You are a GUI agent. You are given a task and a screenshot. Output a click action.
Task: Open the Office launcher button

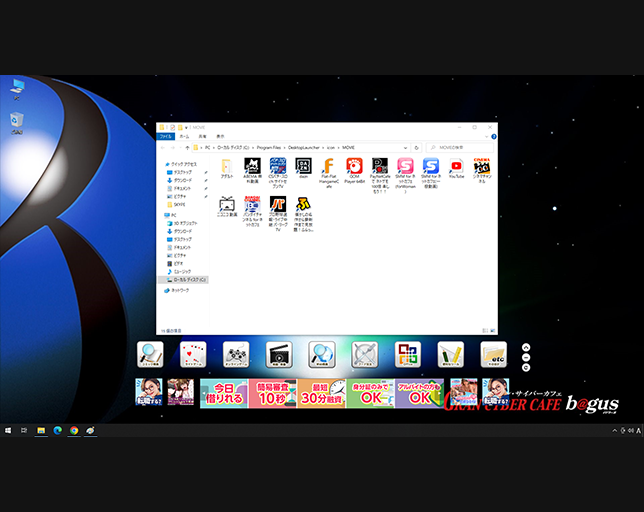[407, 354]
